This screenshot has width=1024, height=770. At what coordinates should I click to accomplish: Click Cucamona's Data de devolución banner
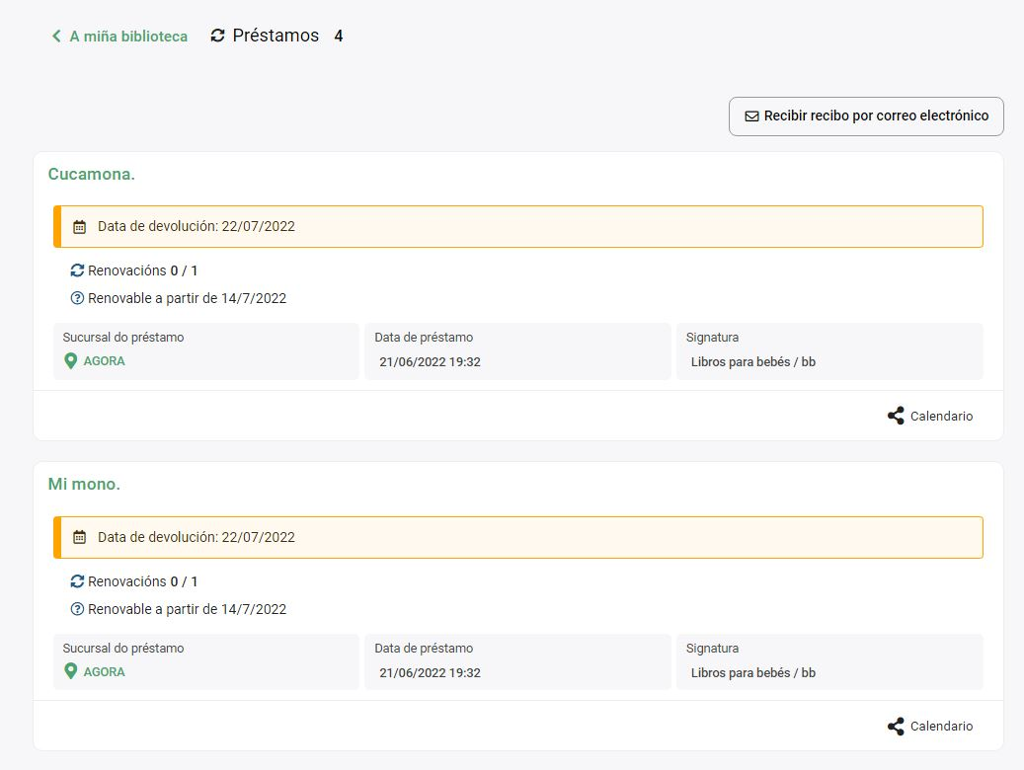(x=518, y=227)
